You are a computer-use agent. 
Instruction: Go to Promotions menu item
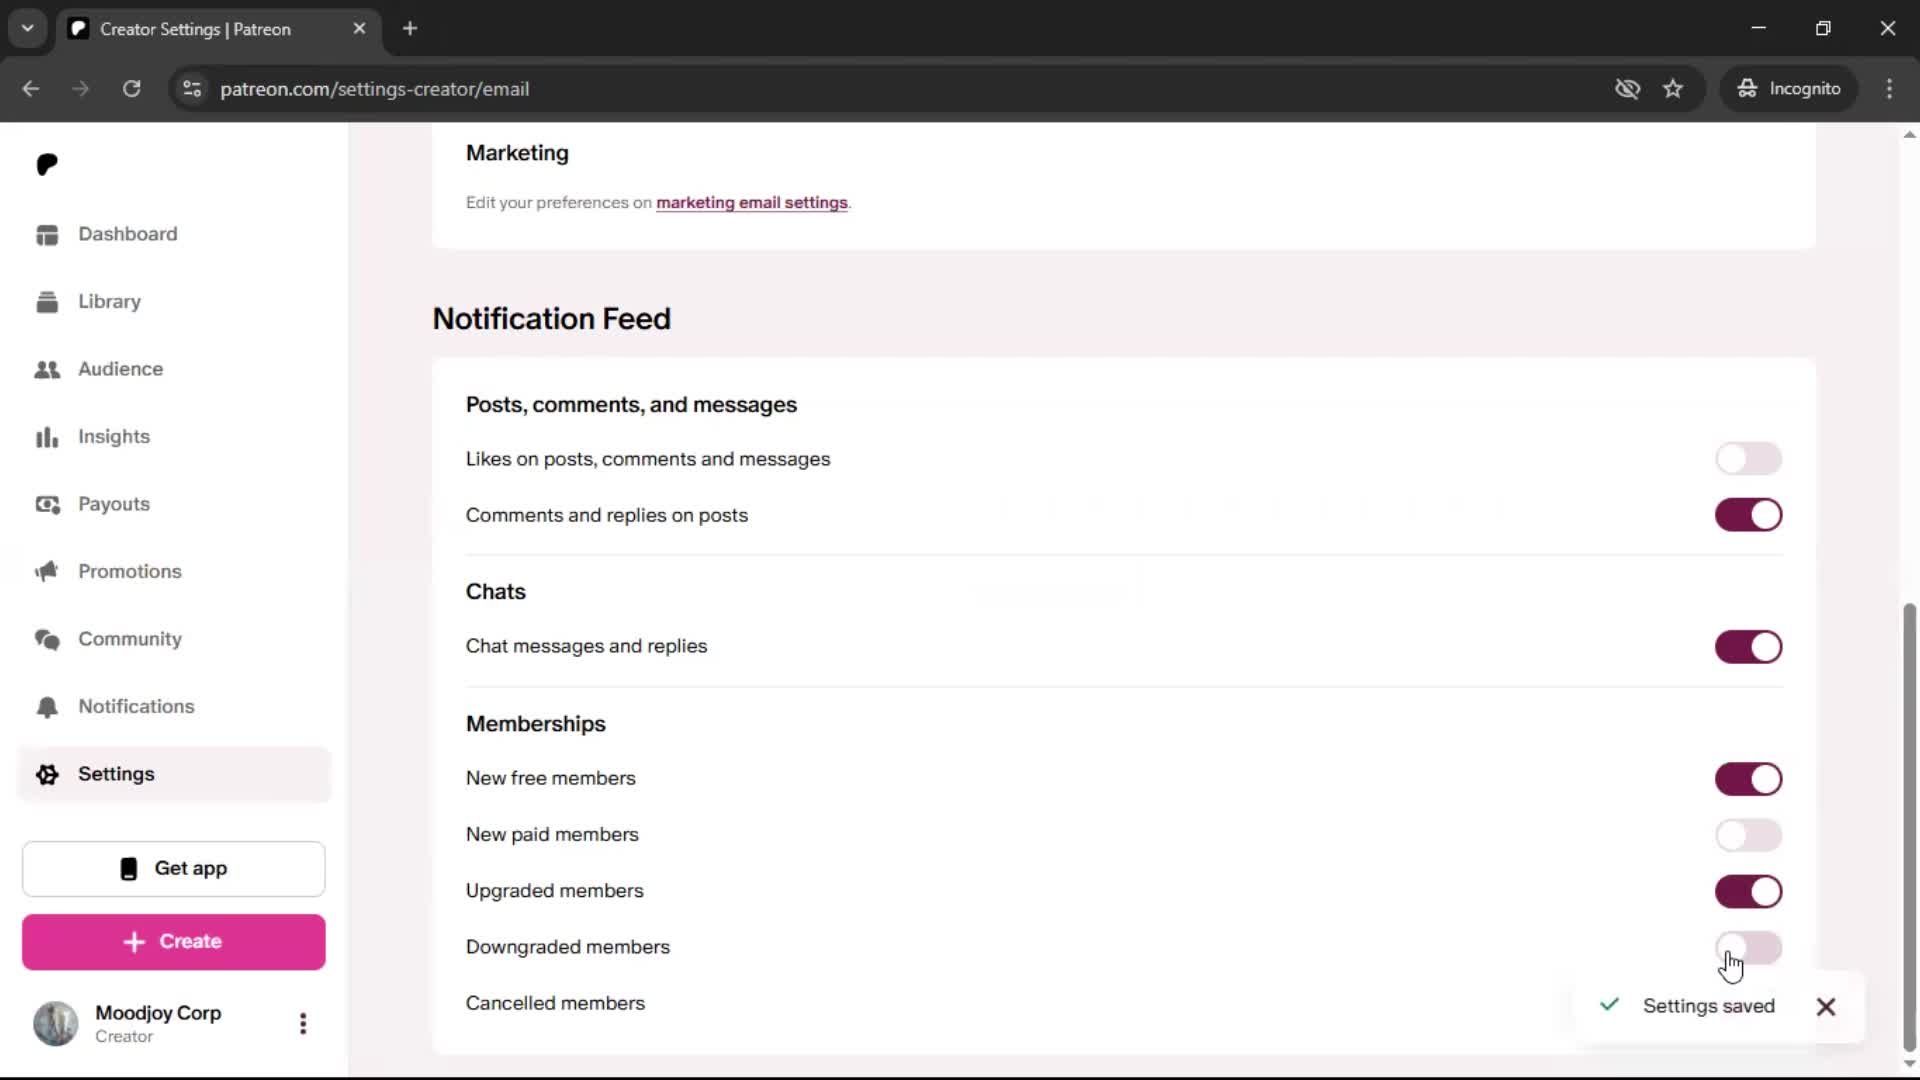point(174,572)
